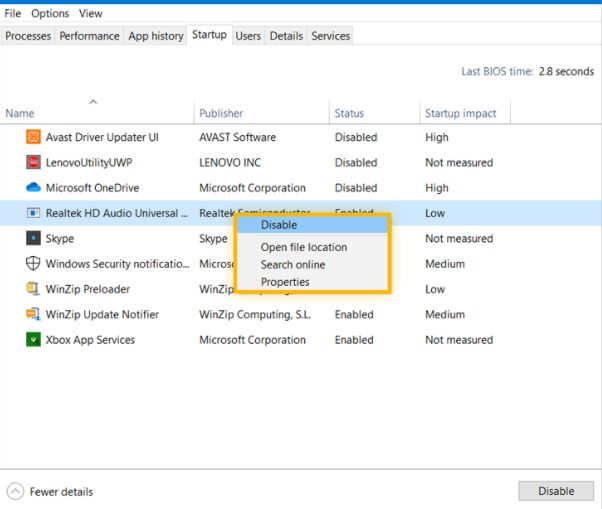Select the Avast Driver Updater UI row name
602x509 pixels.
[102, 137]
